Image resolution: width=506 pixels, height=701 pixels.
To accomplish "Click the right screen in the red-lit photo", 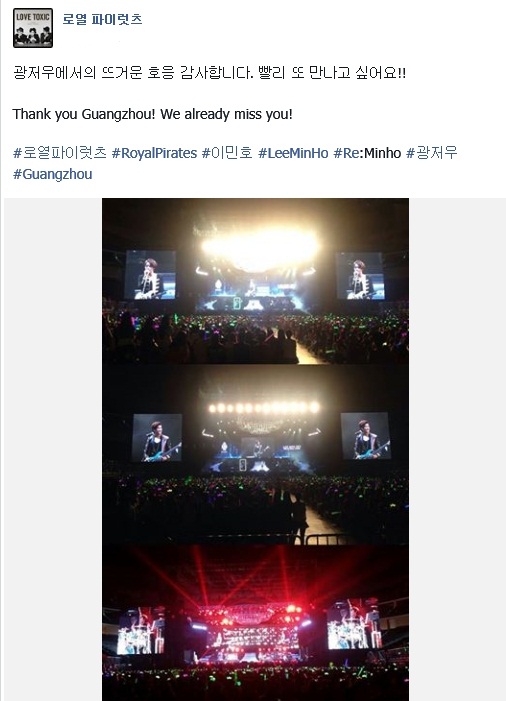I will tap(354, 624).
